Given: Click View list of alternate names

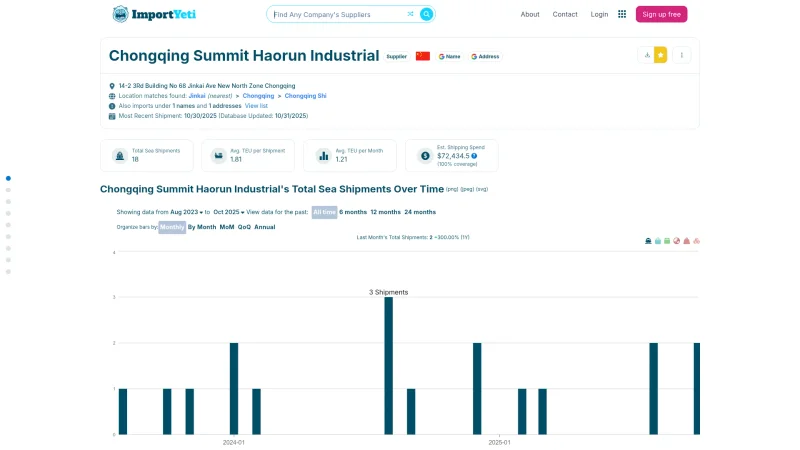Looking at the screenshot, I should coord(256,106).
